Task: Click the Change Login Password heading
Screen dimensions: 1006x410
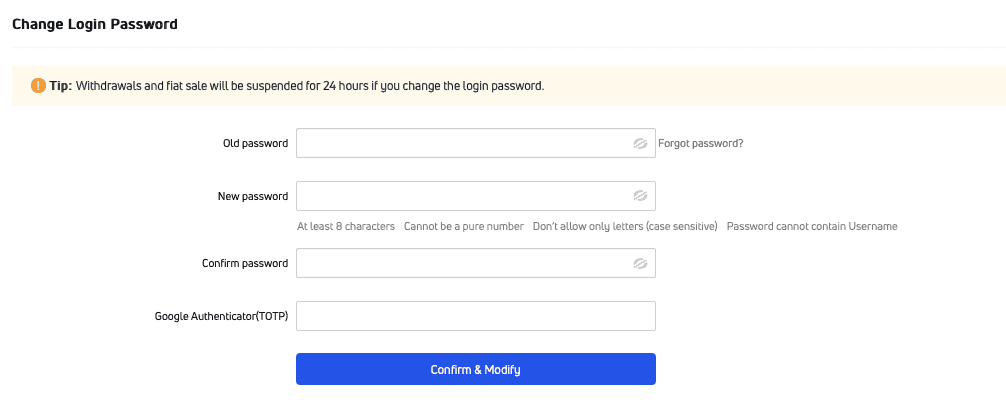Action: coord(94,23)
